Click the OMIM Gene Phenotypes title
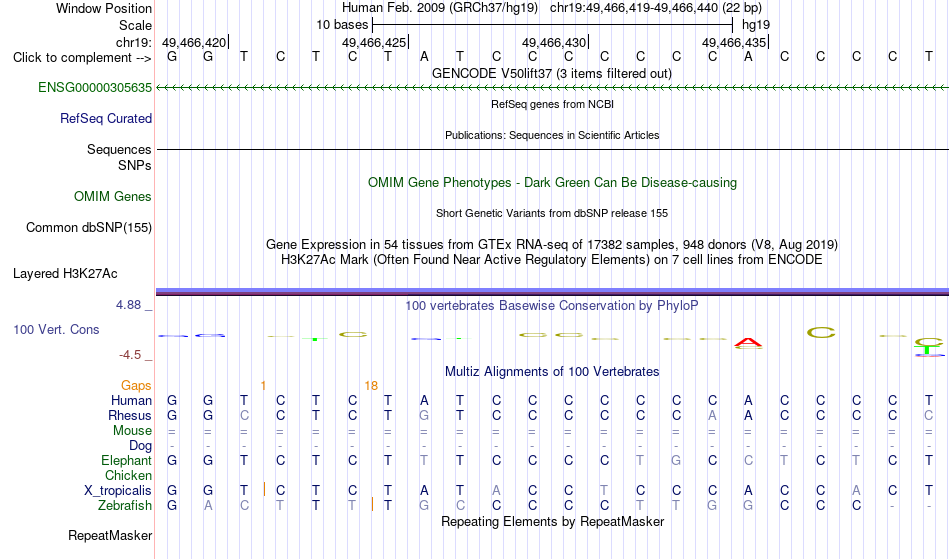This screenshot has width=950, height=559. tap(553, 183)
